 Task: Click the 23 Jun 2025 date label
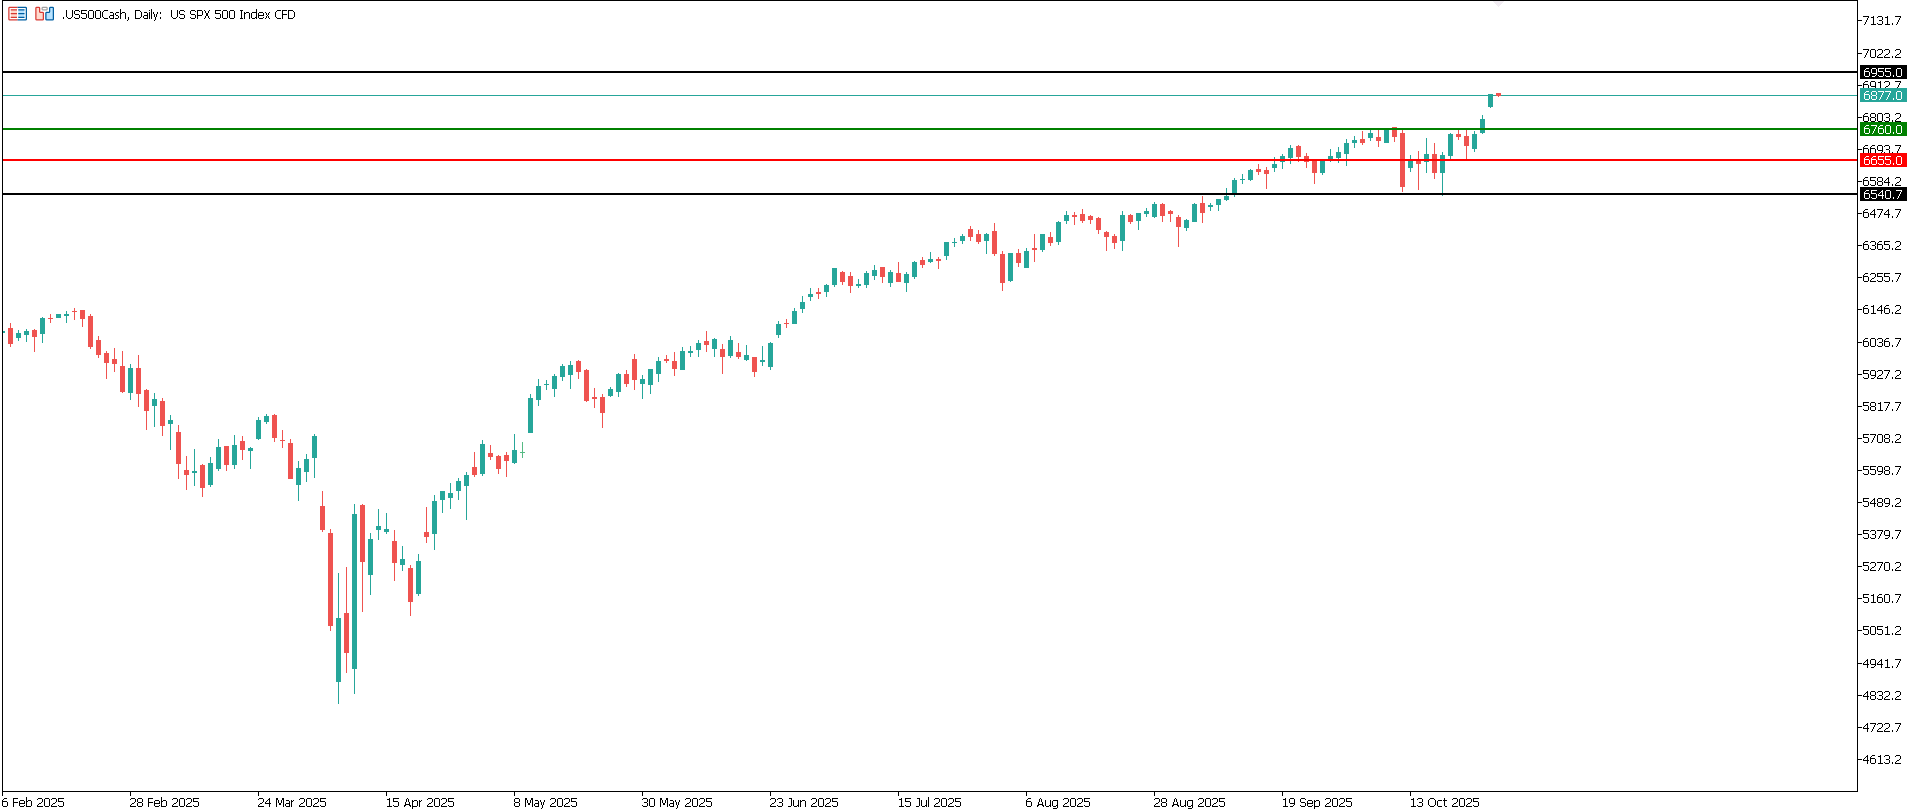tap(804, 802)
